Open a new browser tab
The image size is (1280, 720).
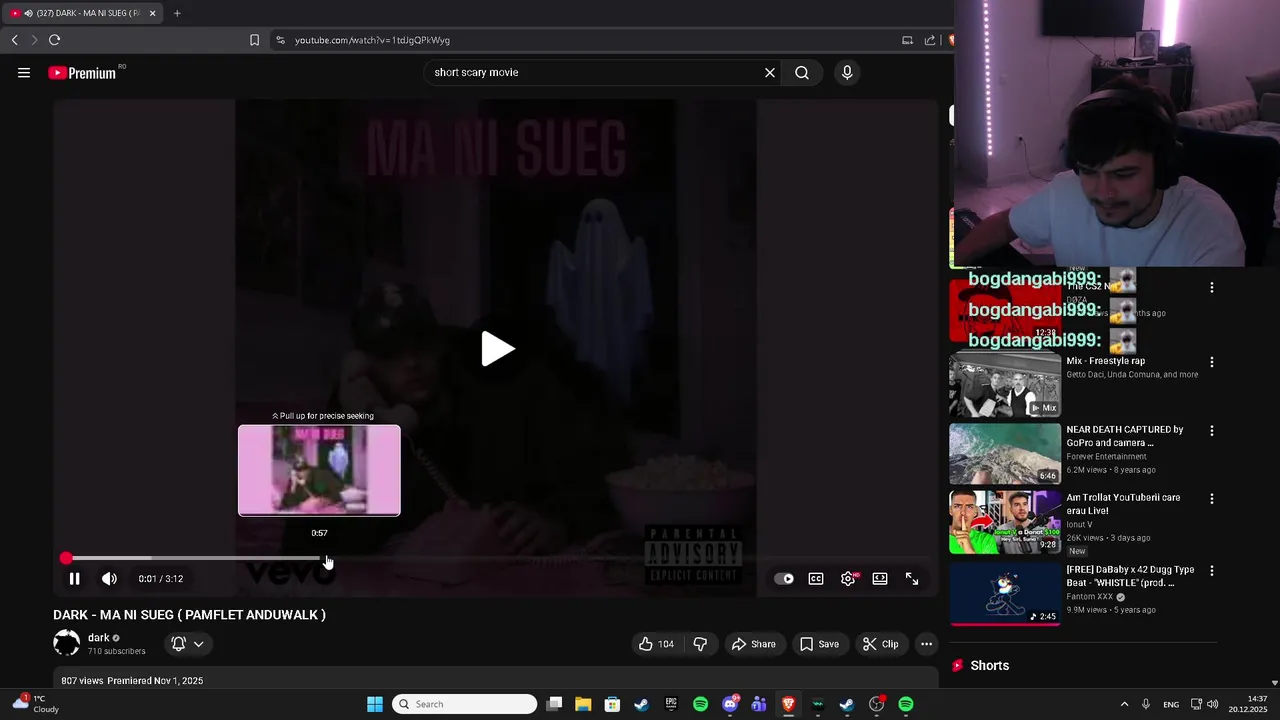click(x=177, y=13)
